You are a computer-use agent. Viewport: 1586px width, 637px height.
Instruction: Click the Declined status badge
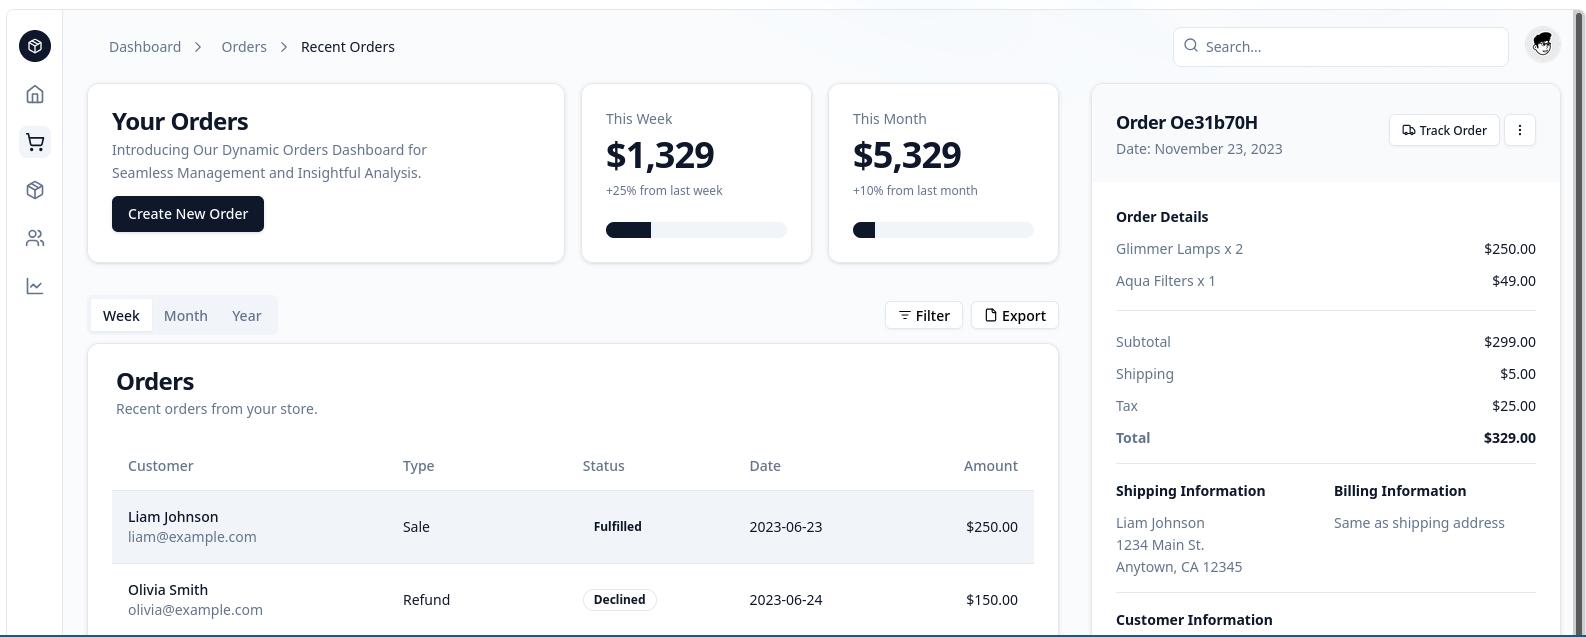619,599
